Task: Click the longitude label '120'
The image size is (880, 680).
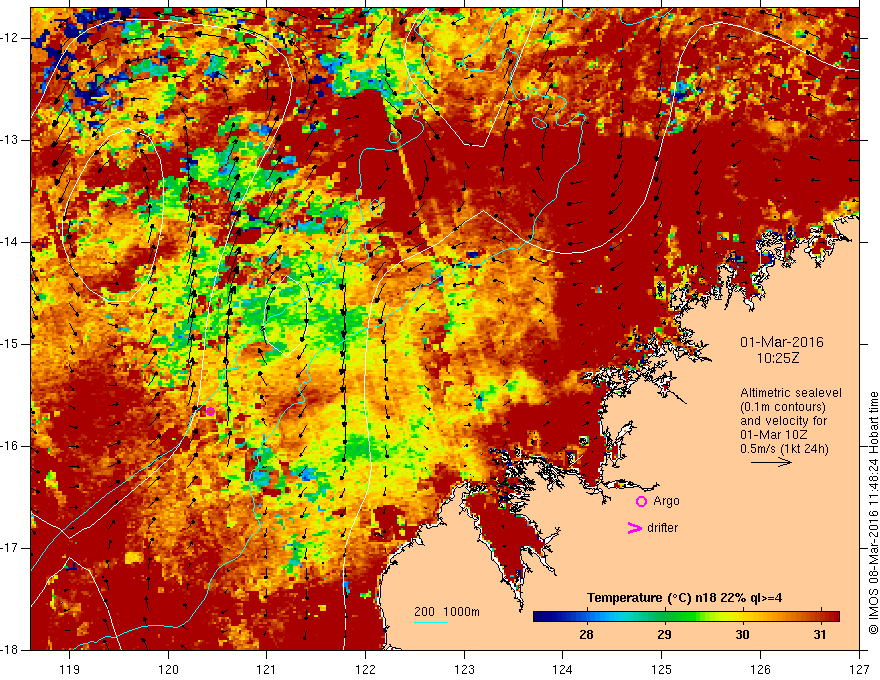Action: click(x=168, y=669)
